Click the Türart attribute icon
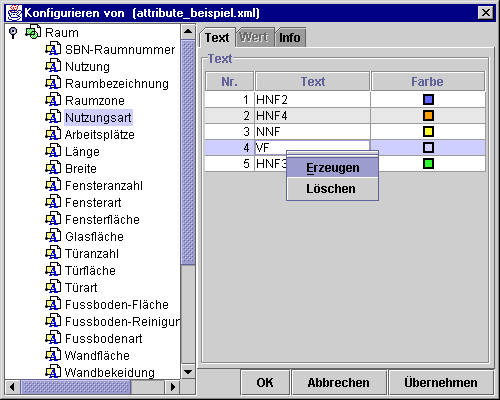Screen dimensions: 500x400 53,287
